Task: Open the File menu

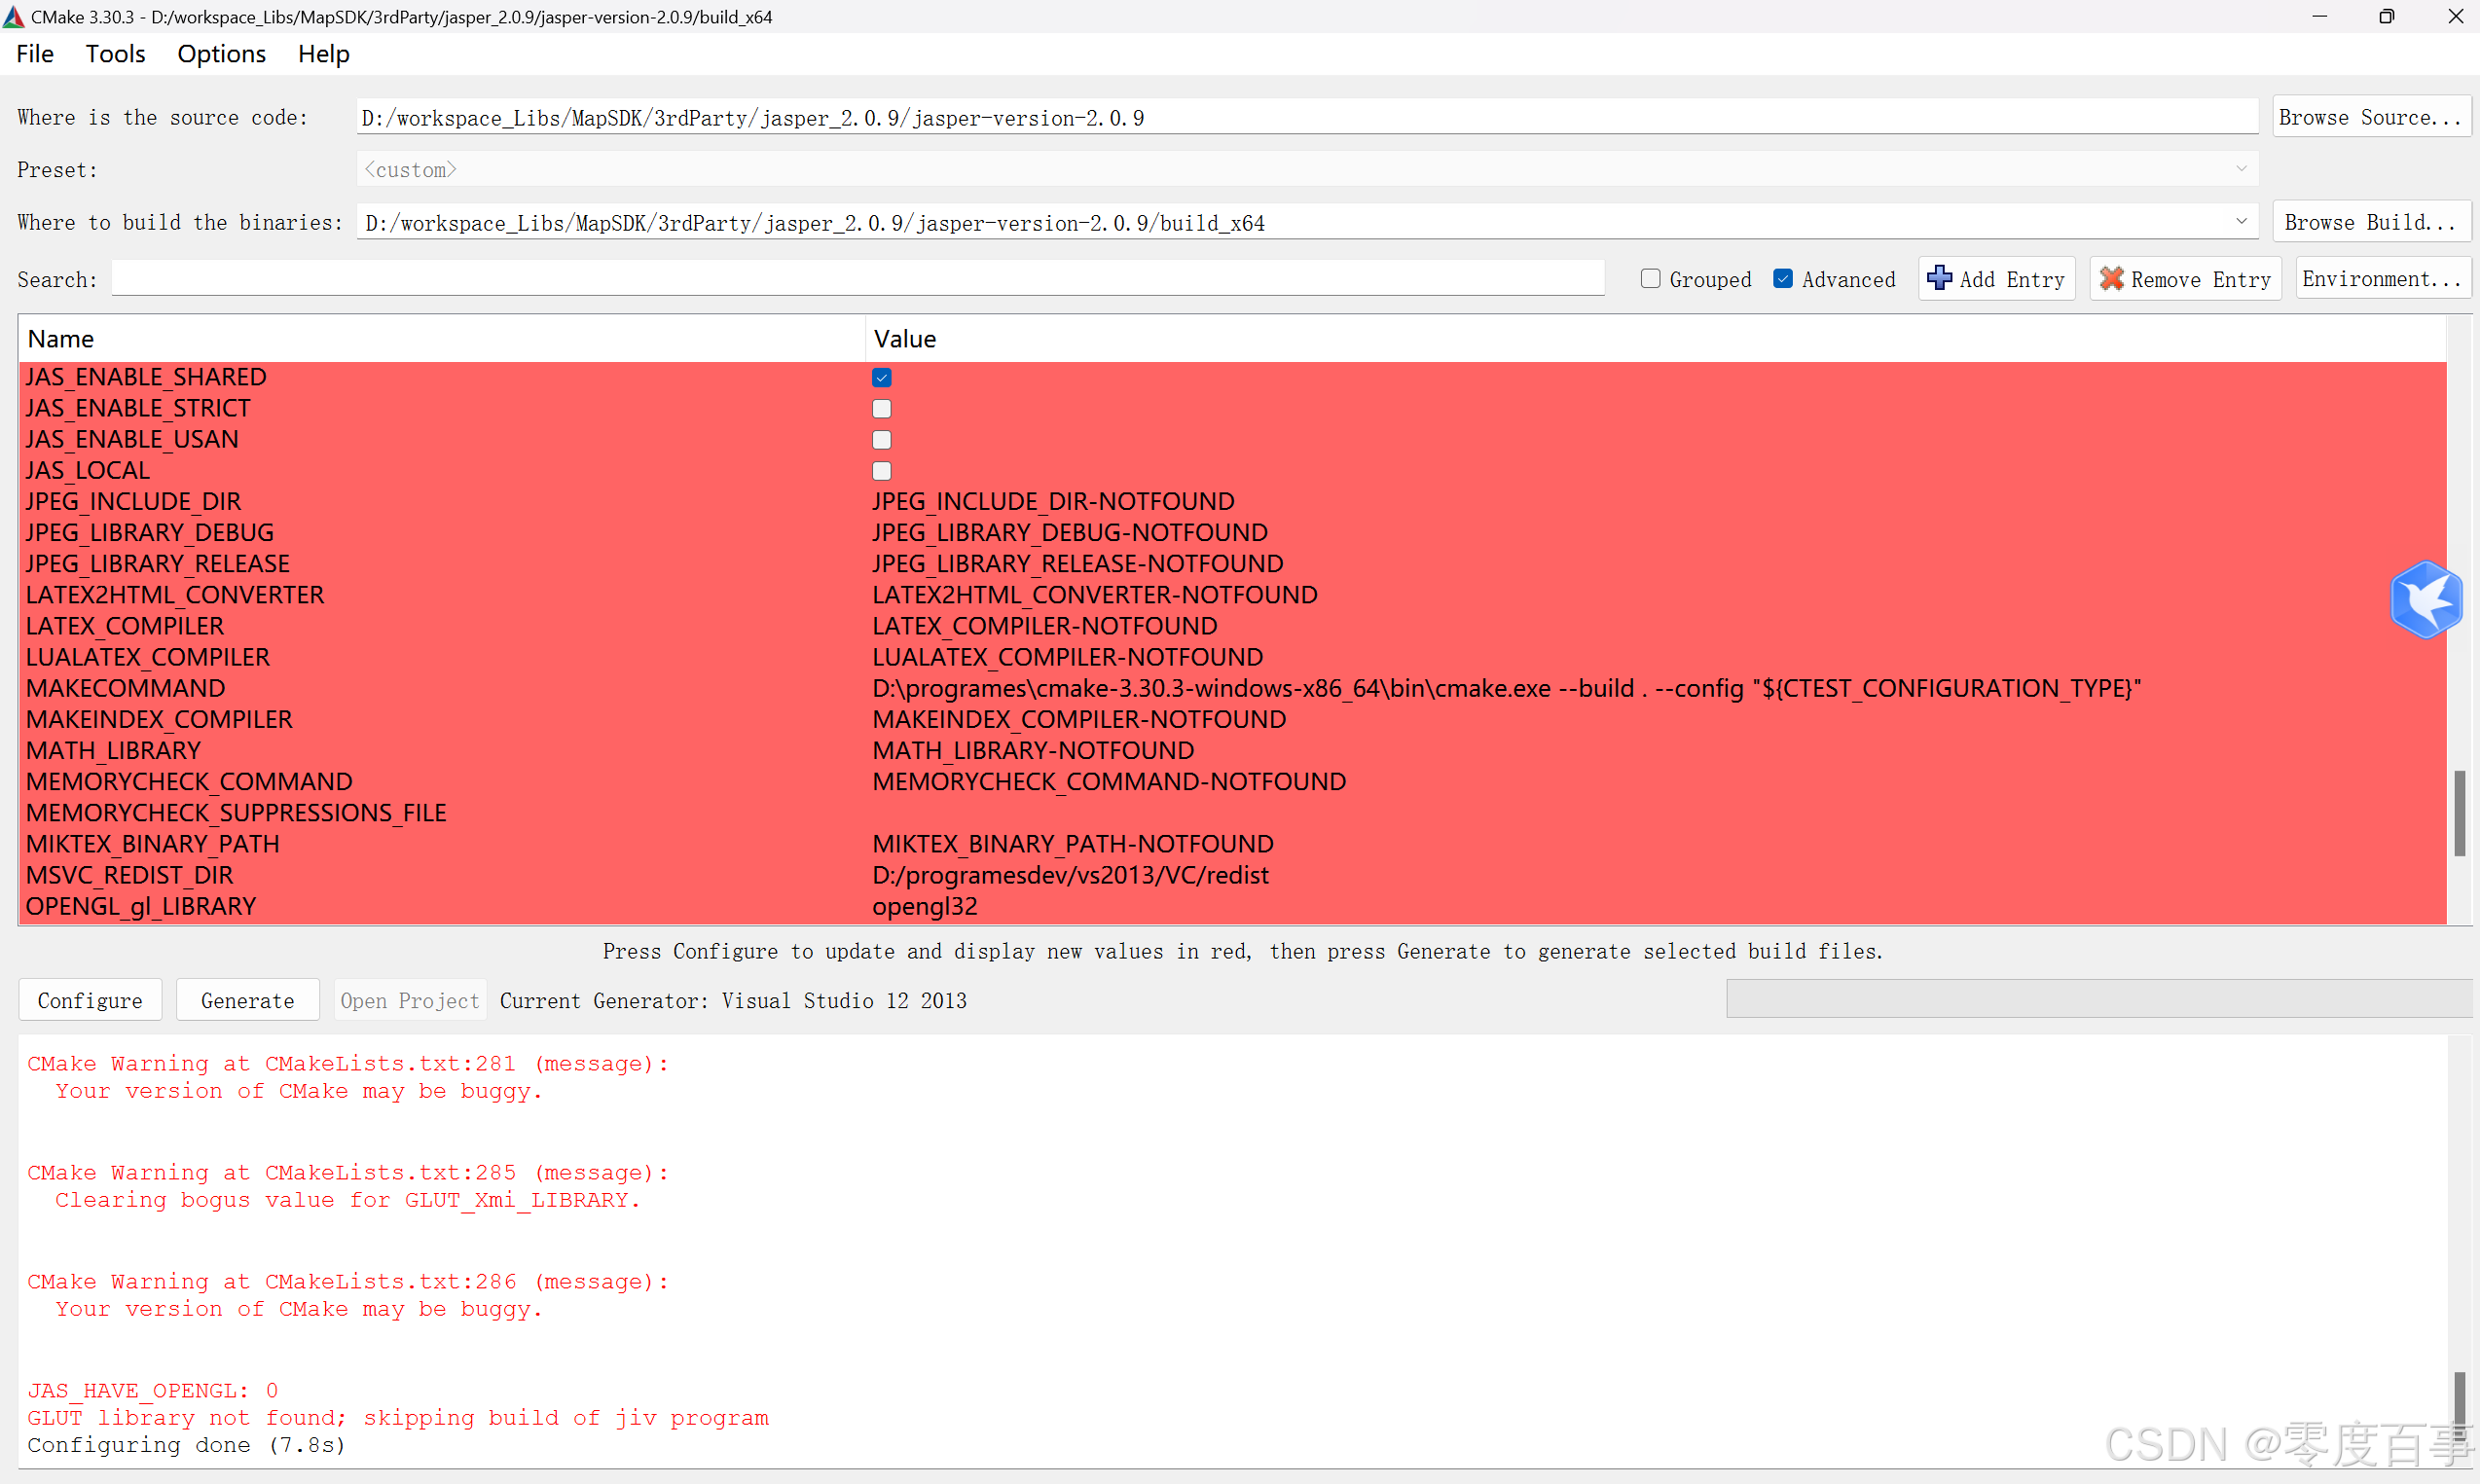Action: tap(35, 54)
